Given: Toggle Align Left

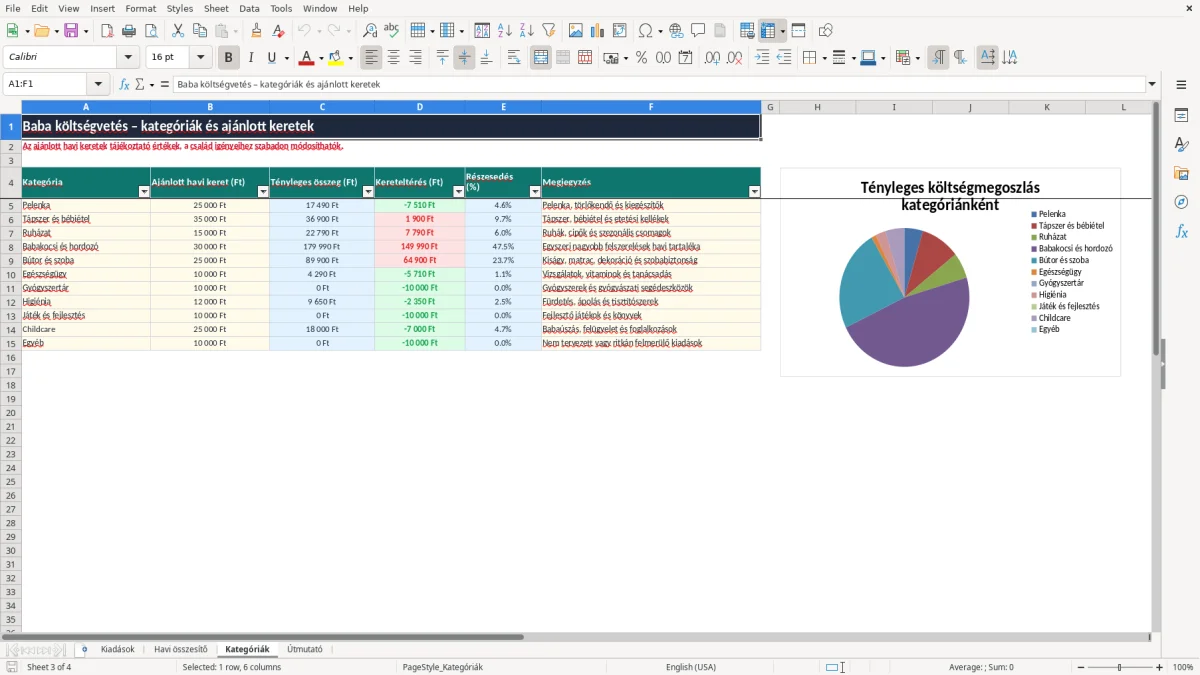Looking at the screenshot, I should click(x=371, y=58).
